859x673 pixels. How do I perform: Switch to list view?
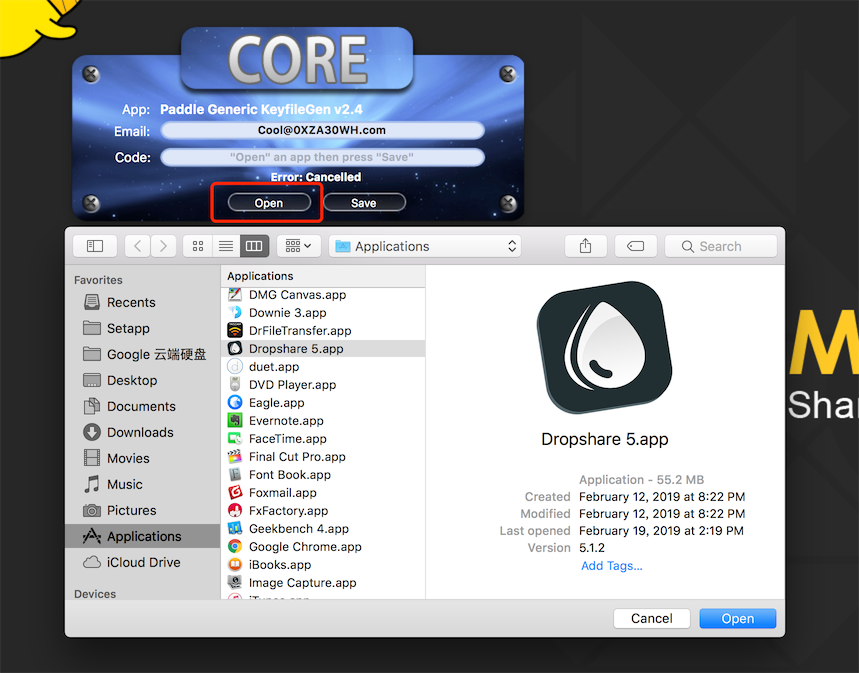coord(226,246)
